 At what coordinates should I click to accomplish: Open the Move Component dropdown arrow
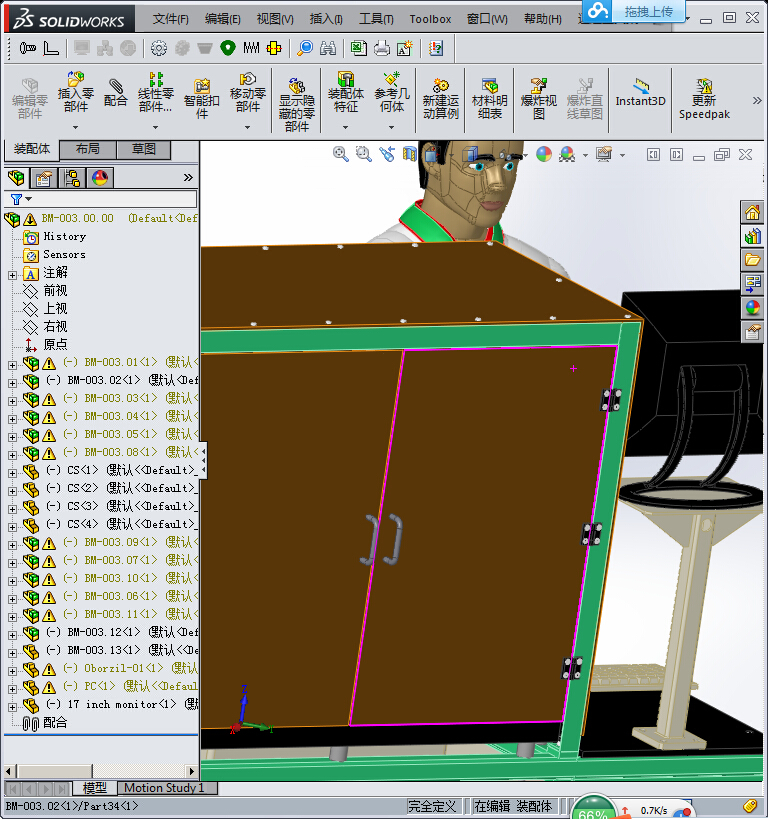coord(248,127)
